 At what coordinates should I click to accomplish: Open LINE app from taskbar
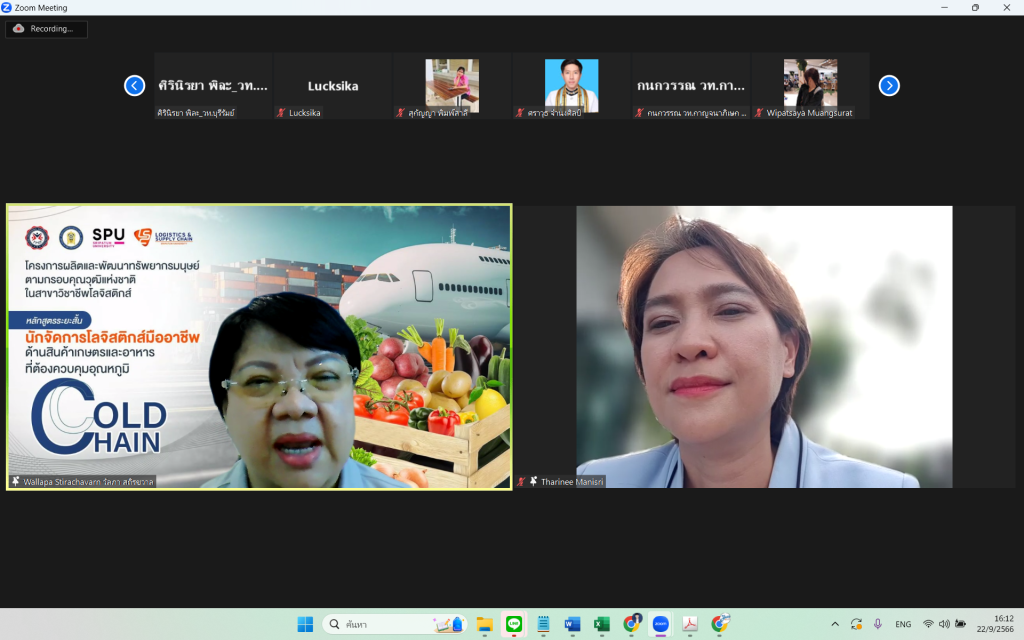coord(514,624)
